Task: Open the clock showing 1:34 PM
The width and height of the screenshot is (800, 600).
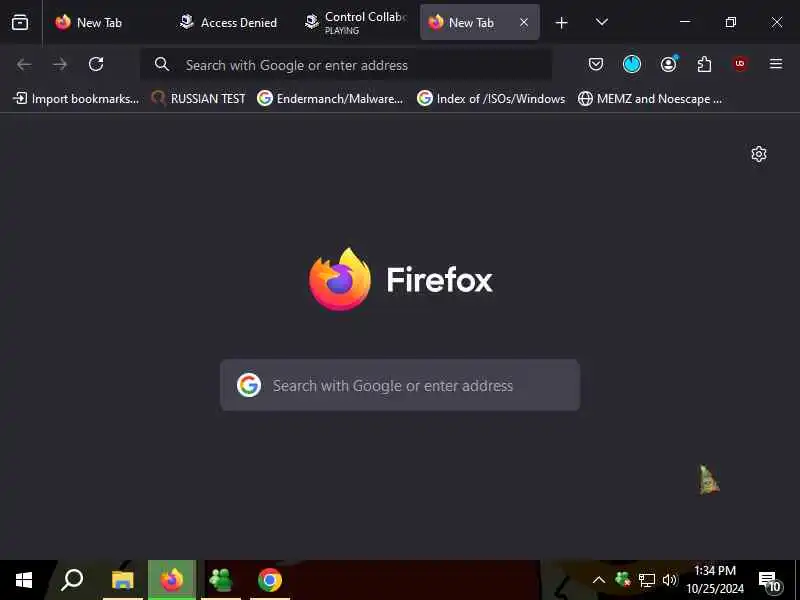Action: (x=715, y=580)
